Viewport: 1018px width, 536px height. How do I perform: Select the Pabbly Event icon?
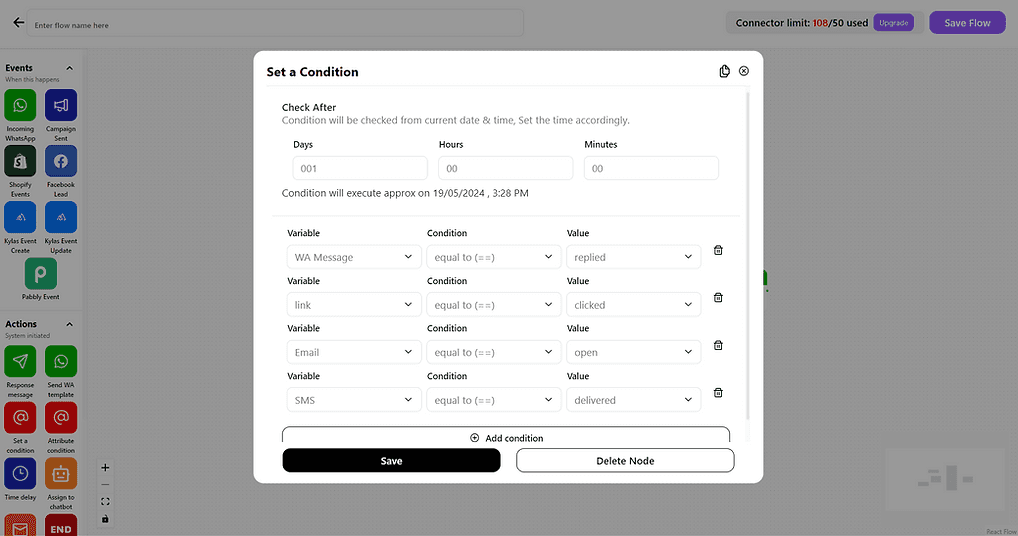point(40,274)
